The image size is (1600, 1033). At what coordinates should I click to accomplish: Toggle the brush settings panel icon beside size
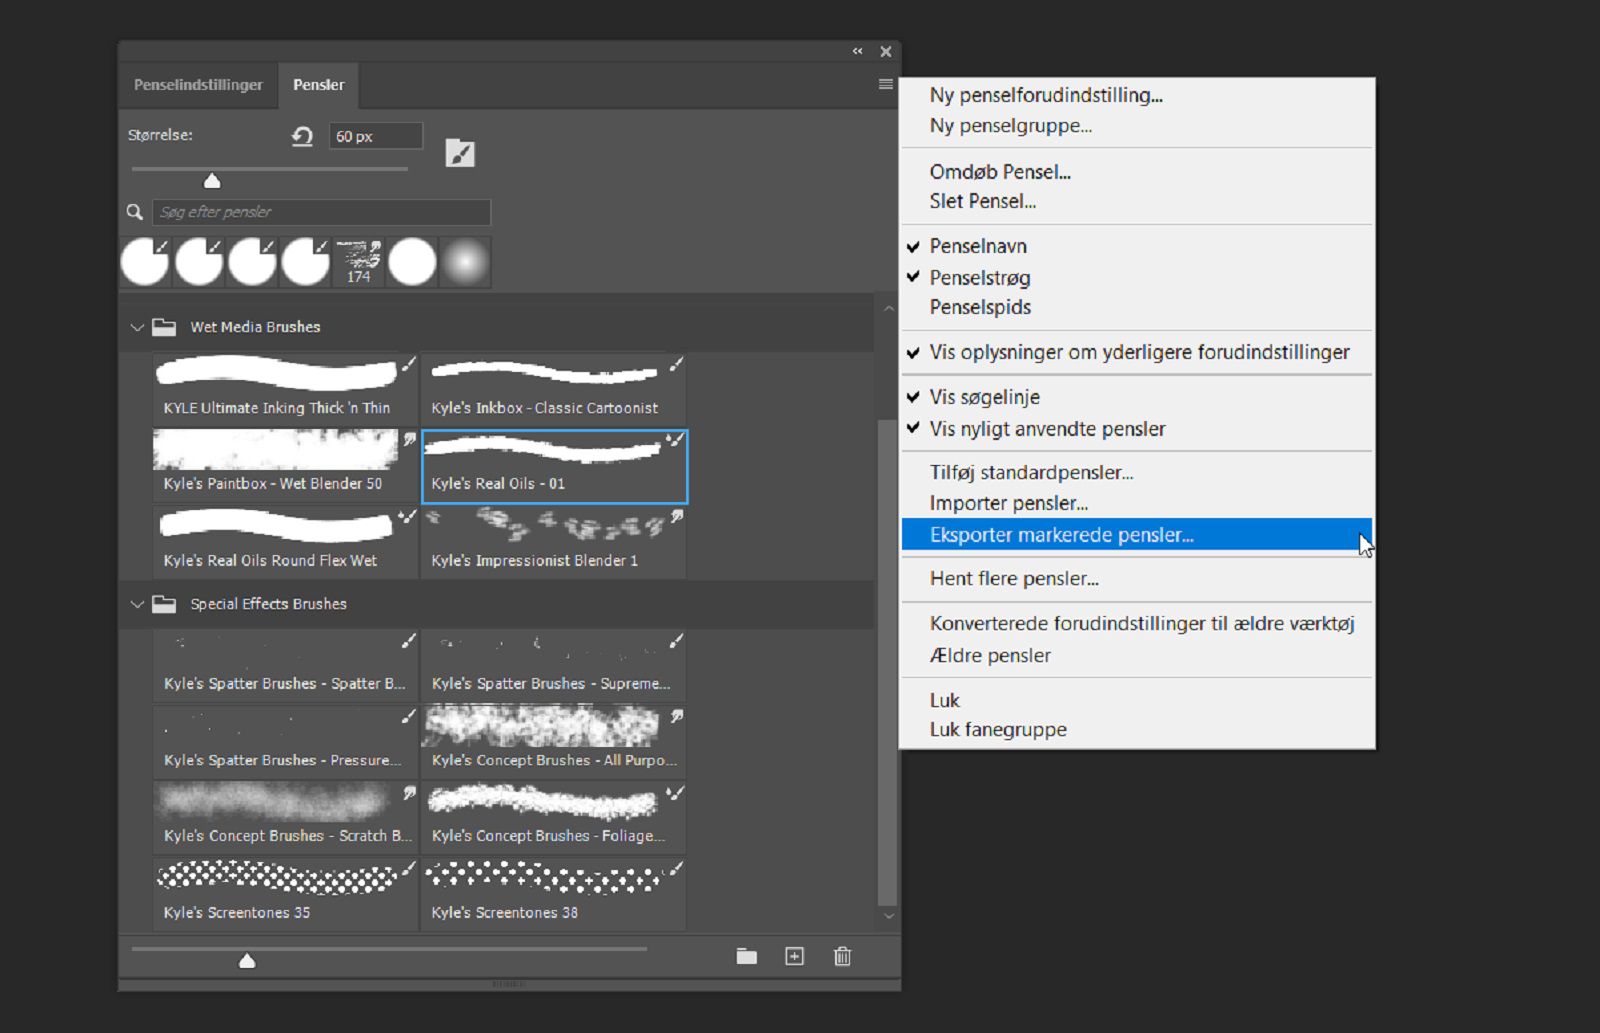(x=460, y=153)
